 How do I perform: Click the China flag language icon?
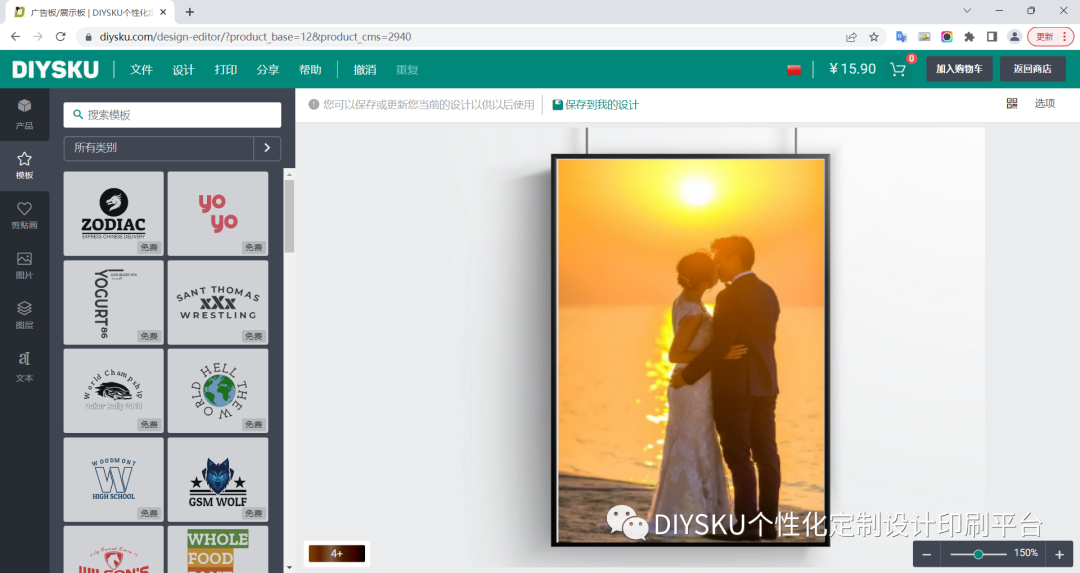coord(793,70)
